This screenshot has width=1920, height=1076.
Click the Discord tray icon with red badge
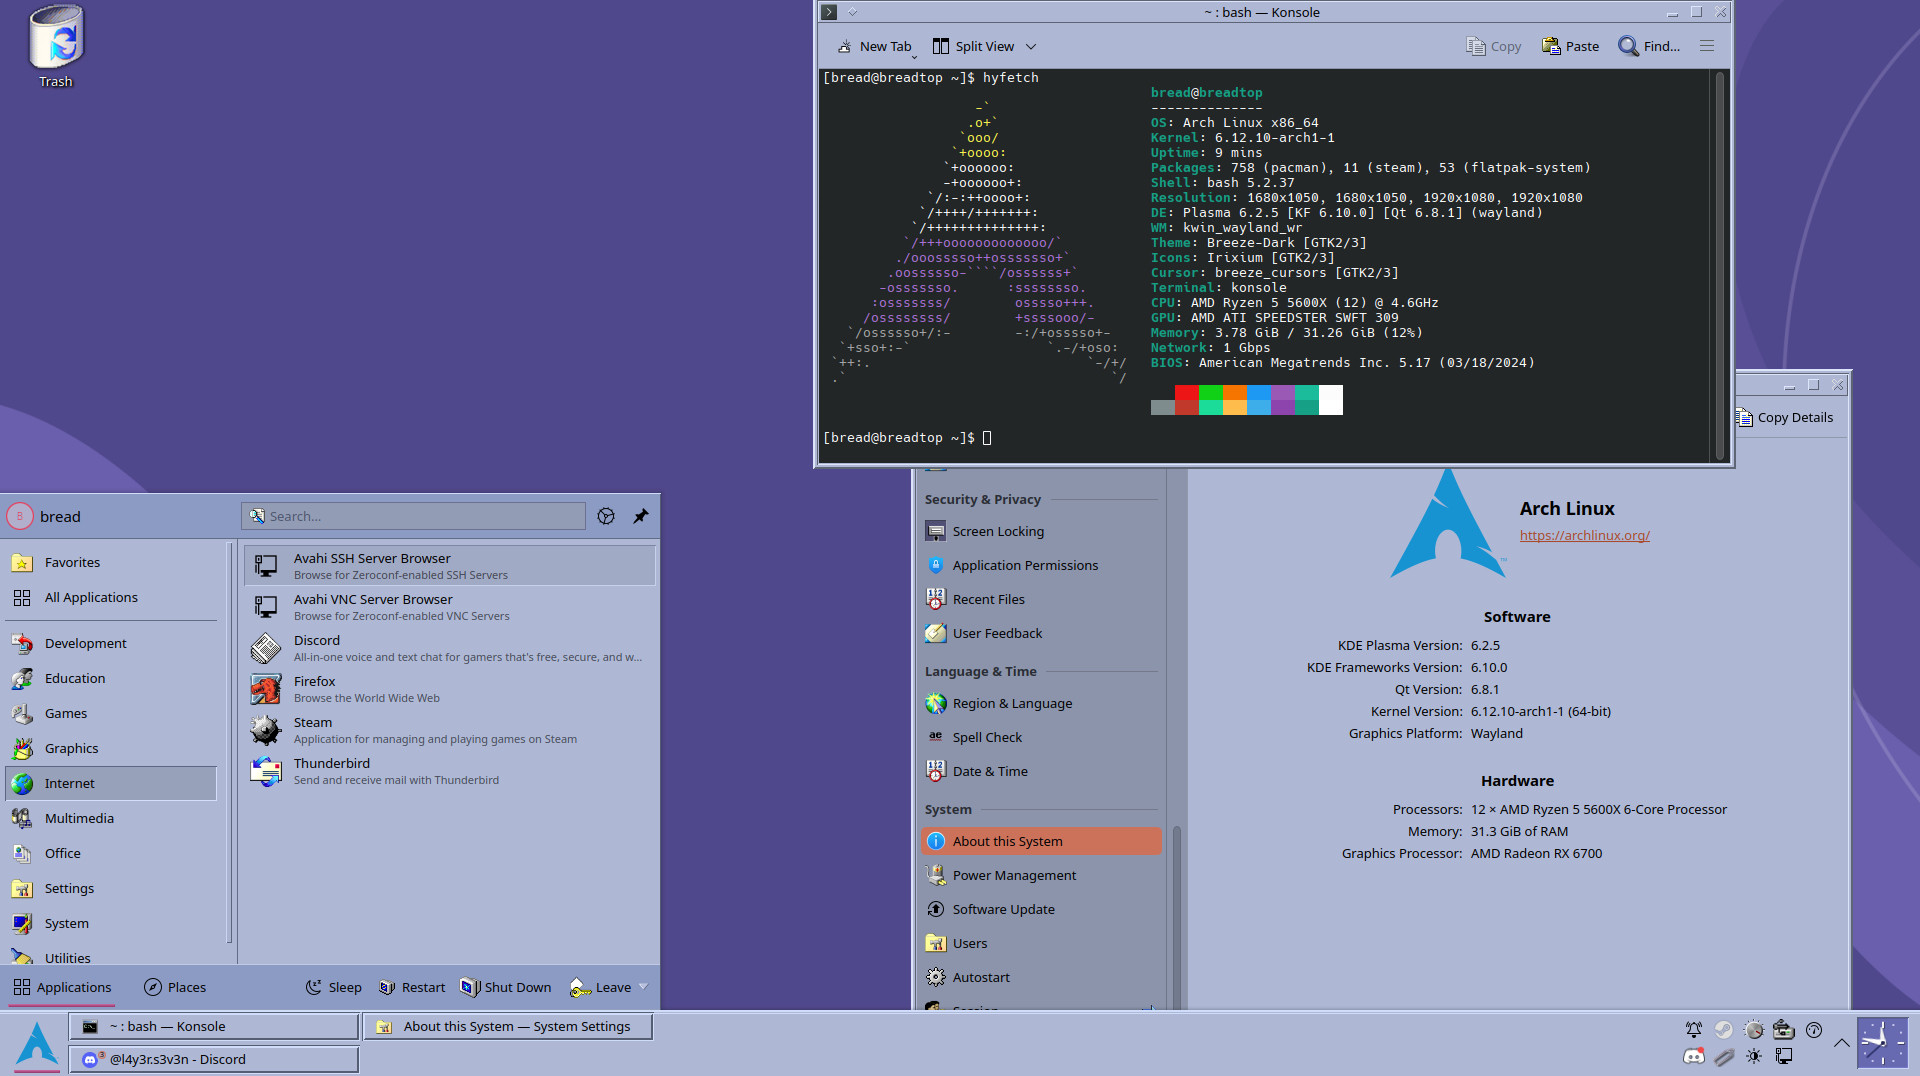click(1693, 1056)
